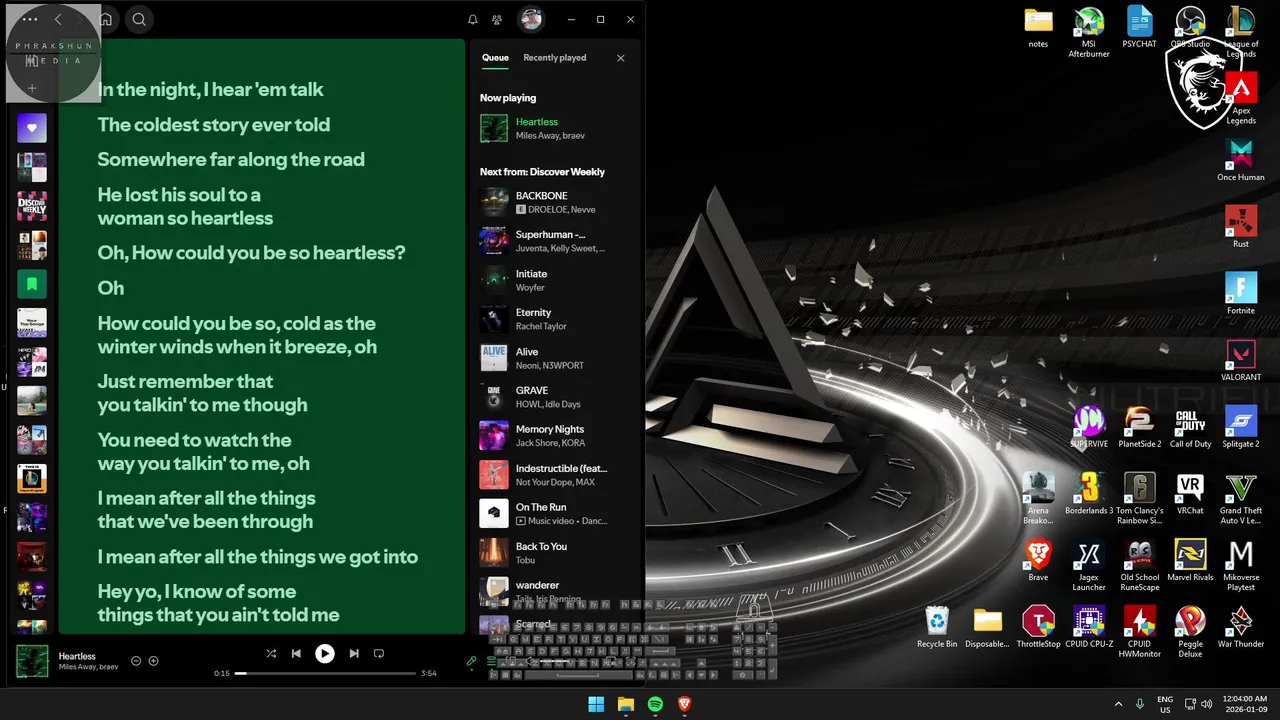Switch to the Queue tab
The height and width of the screenshot is (720, 1280).
click(x=495, y=58)
